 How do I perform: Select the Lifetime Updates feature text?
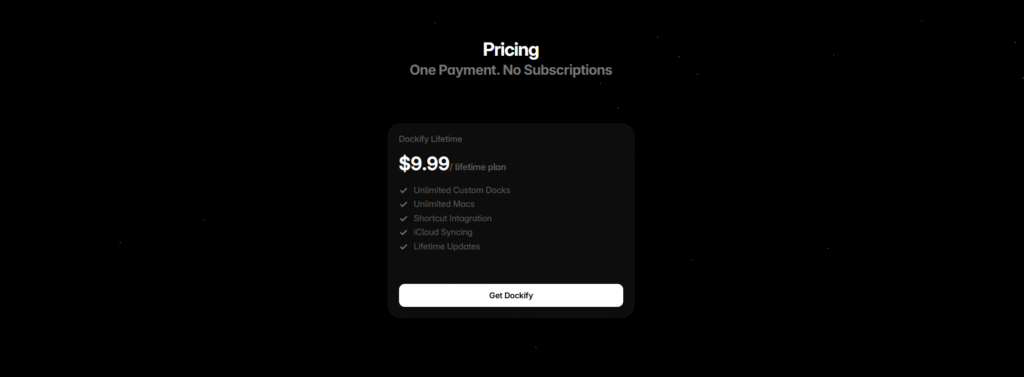[x=447, y=246]
